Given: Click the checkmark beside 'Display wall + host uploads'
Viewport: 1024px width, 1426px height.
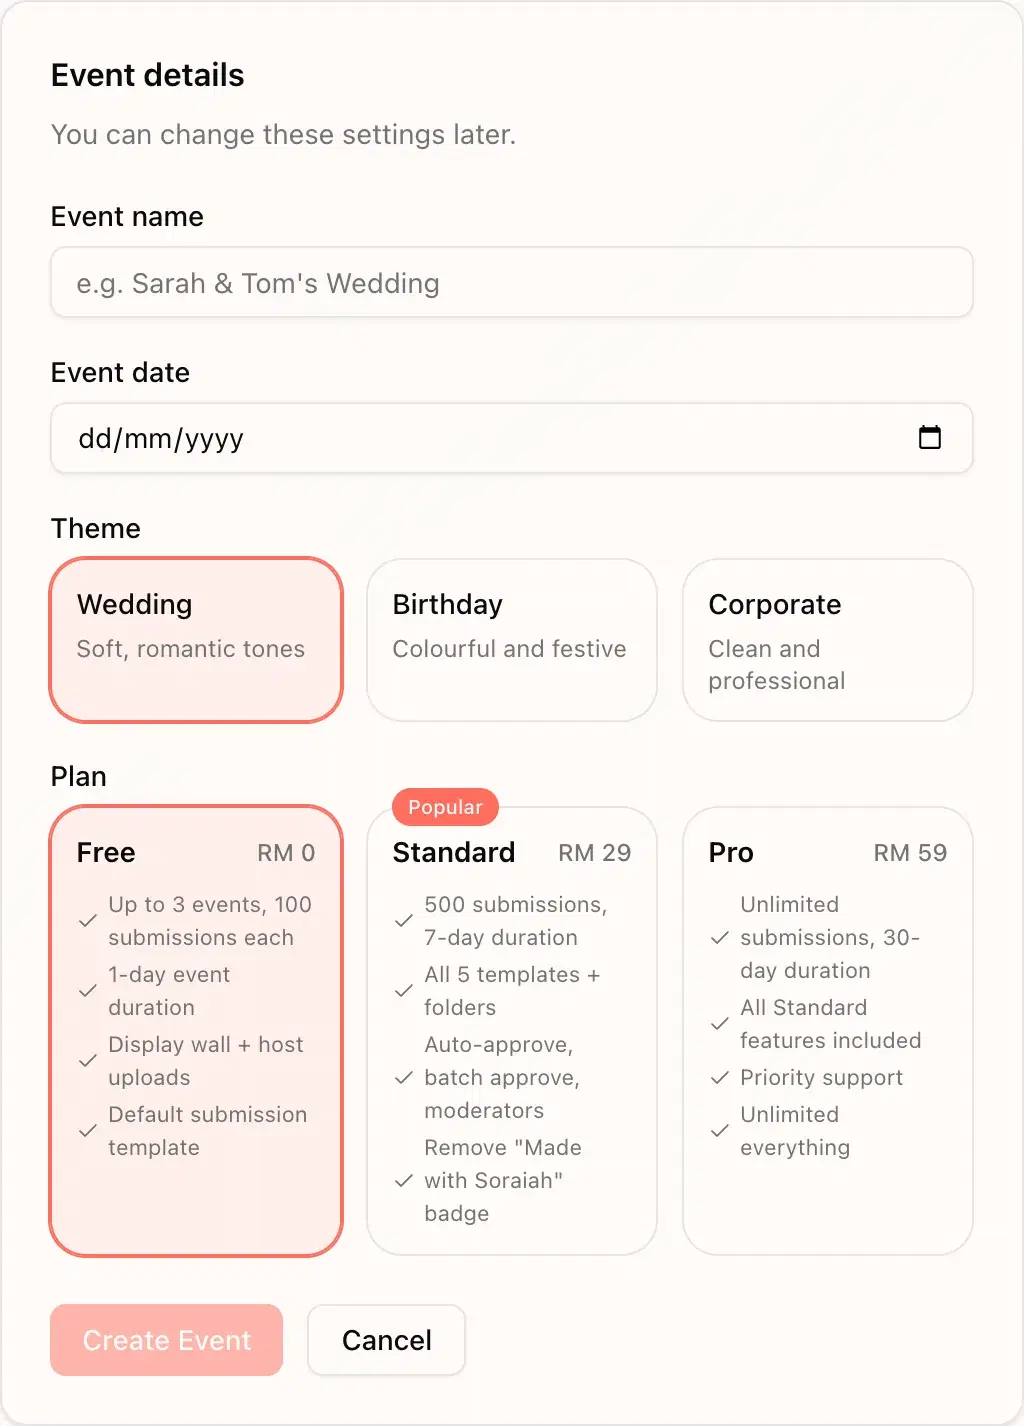Looking at the screenshot, I should click(88, 1061).
